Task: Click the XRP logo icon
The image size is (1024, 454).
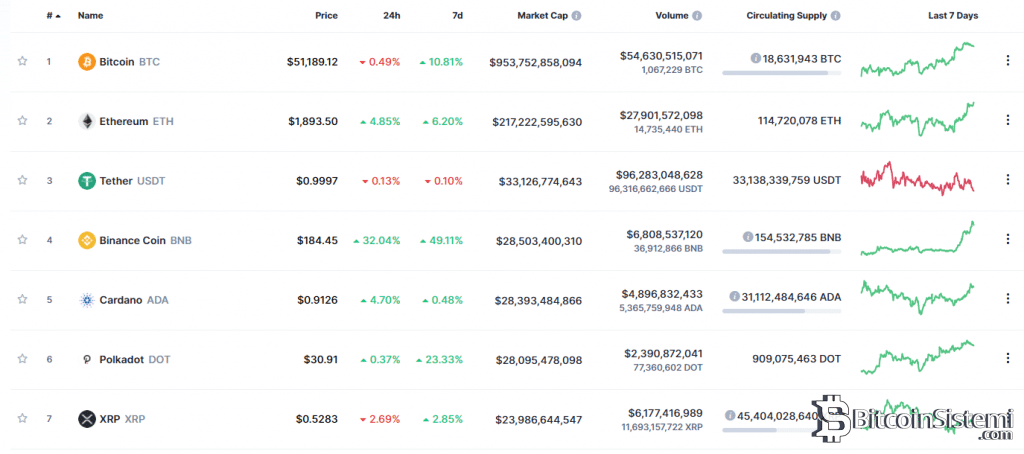Action: tap(87, 419)
